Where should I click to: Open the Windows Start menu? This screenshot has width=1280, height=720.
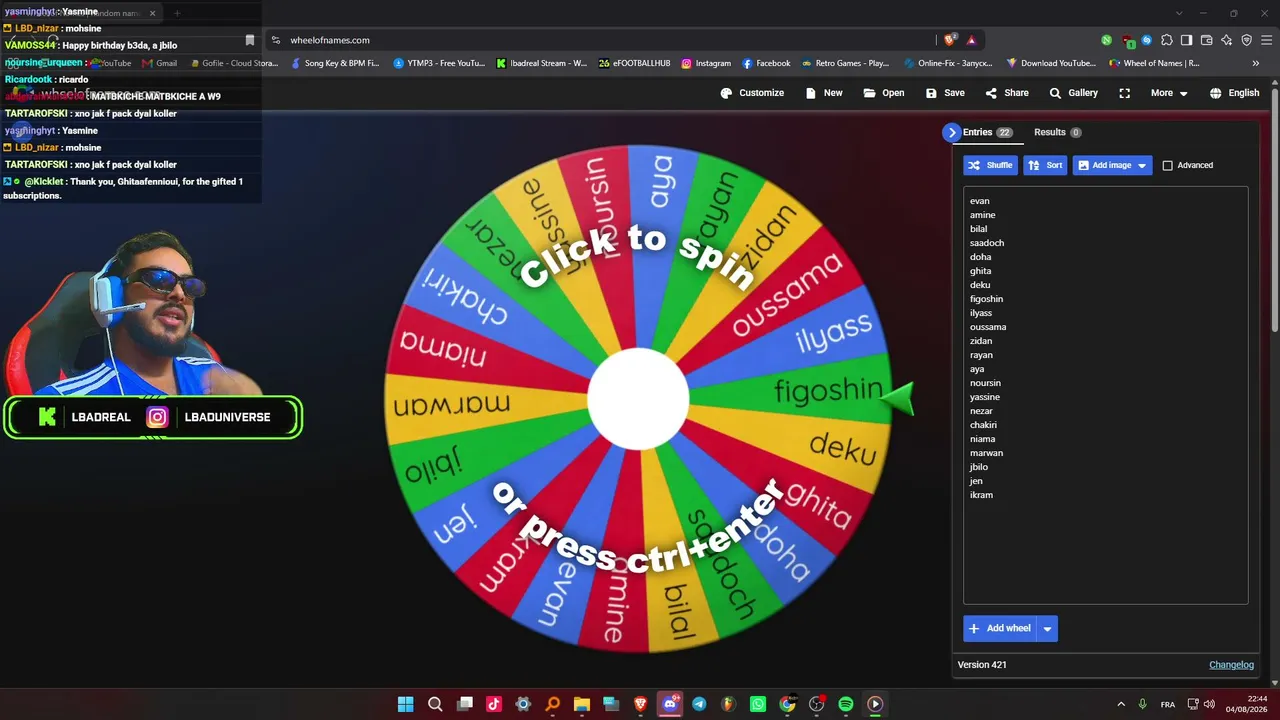pyautogui.click(x=405, y=704)
